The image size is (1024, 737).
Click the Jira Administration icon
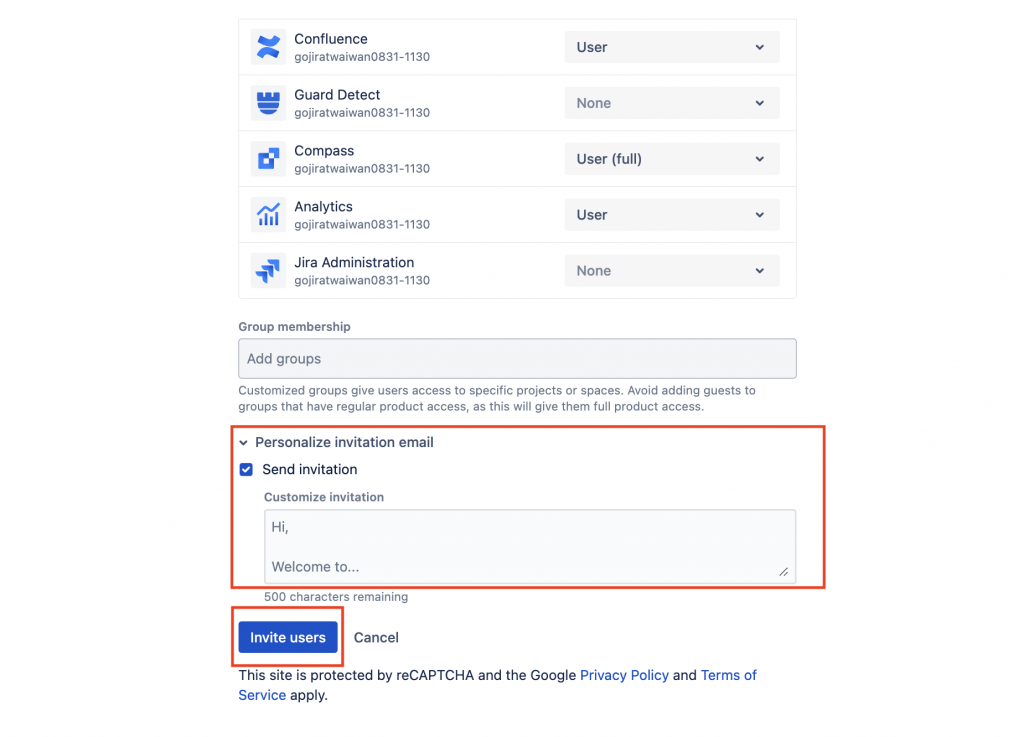point(268,271)
